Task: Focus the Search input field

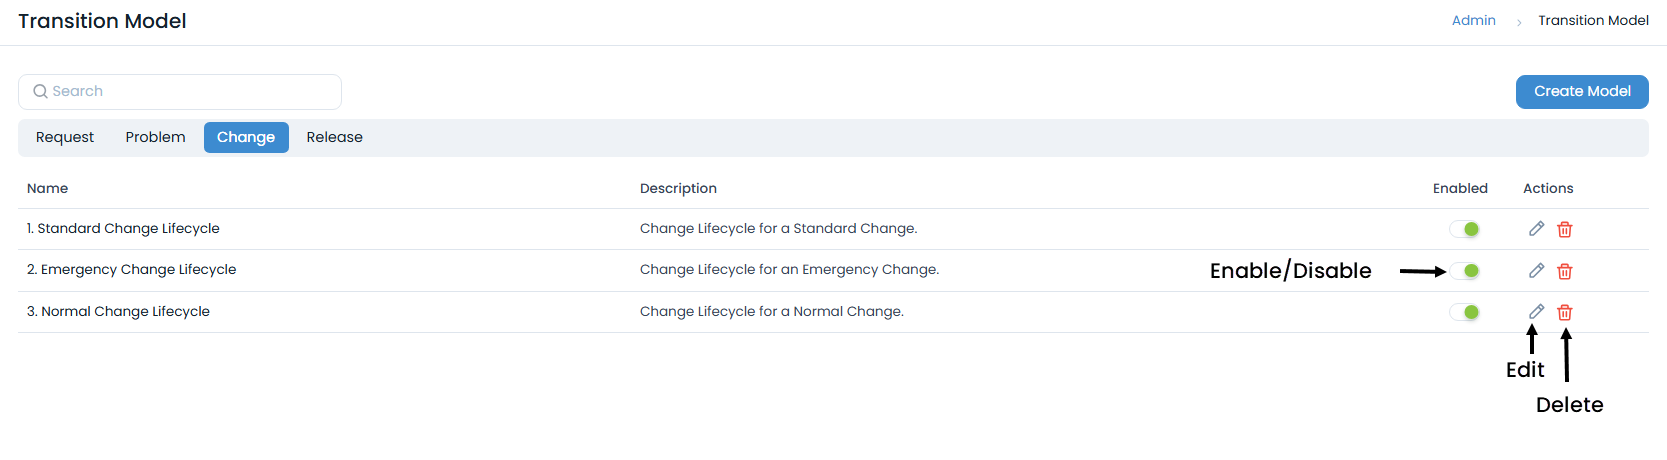Action: coord(190,92)
